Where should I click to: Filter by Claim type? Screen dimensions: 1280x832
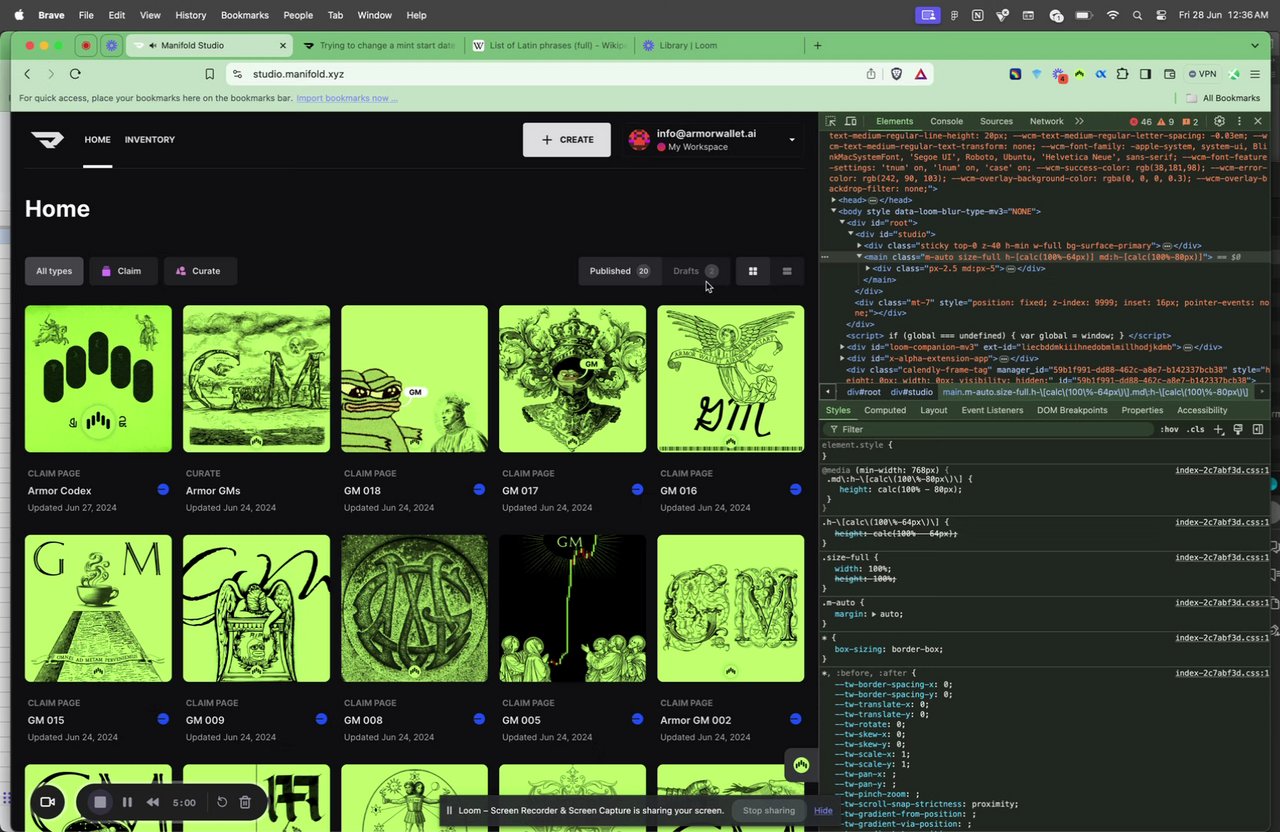[121, 271]
